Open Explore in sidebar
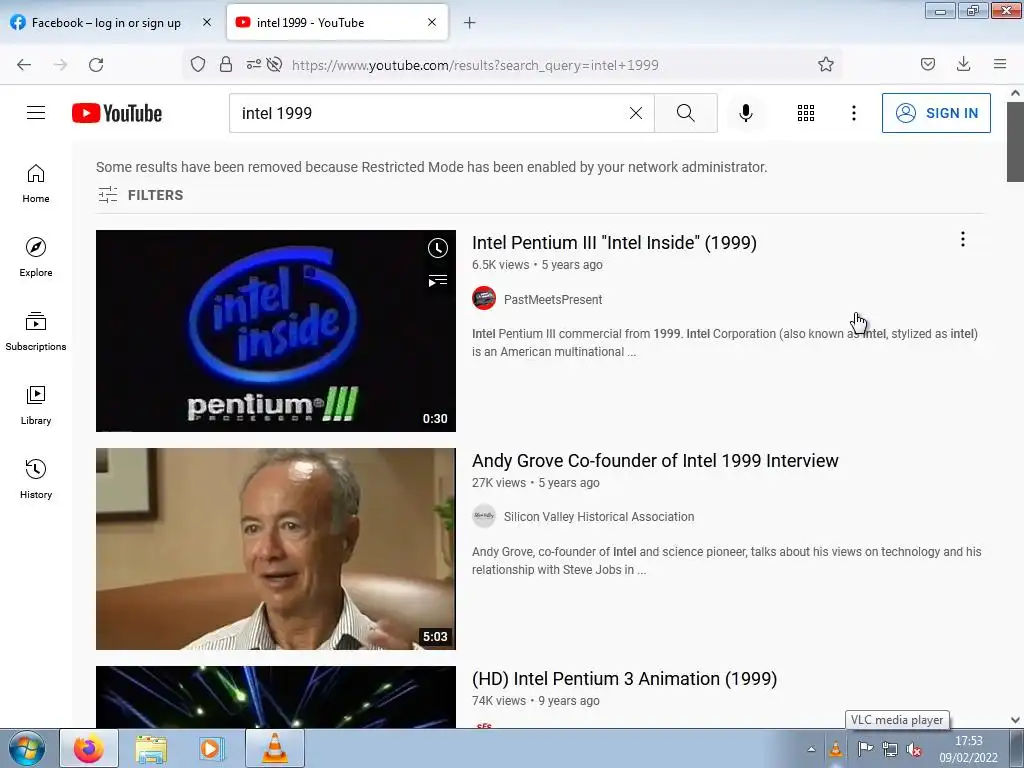Image resolution: width=1024 pixels, height=768 pixels. 36,257
